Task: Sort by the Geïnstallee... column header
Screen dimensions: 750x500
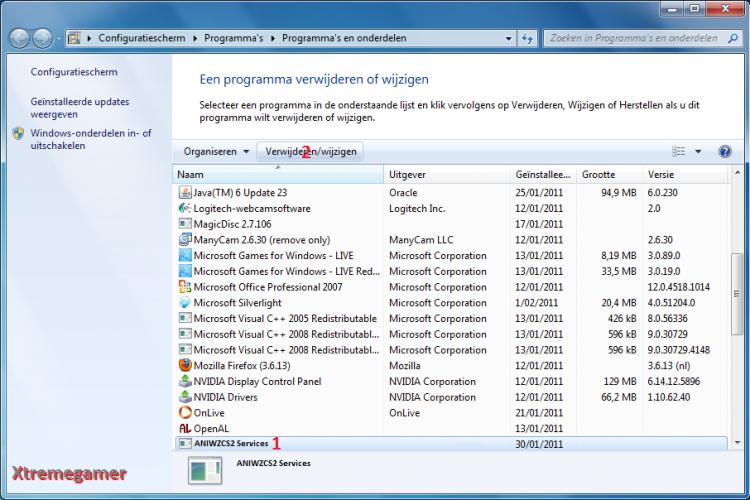Action: pyautogui.click(x=543, y=175)
